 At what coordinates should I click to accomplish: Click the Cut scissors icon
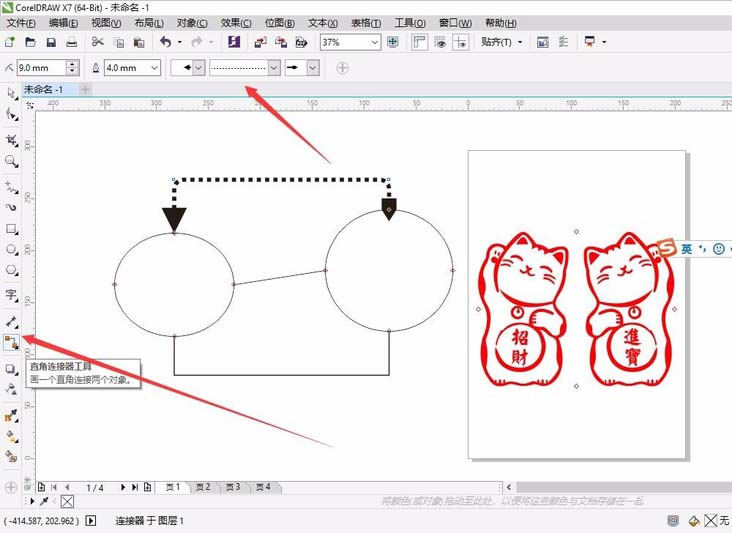[x=98, y=42]
